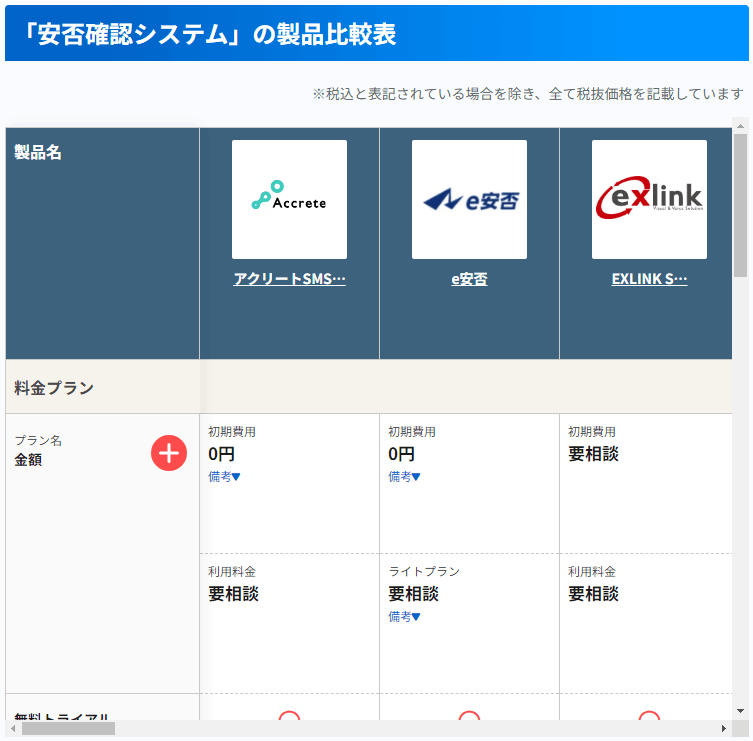The image size is (753, 741).
Task: Click the vertical scrollbar down arrow
Action: [x=740, y=711]
